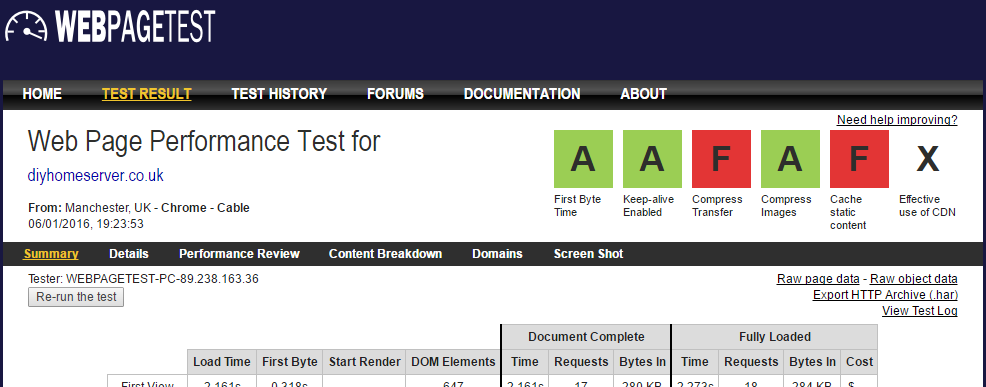The width and height of the screenshot is (986, 387).
Task: Click the 'Cache static content' label
Action: (x=848, y=212)
